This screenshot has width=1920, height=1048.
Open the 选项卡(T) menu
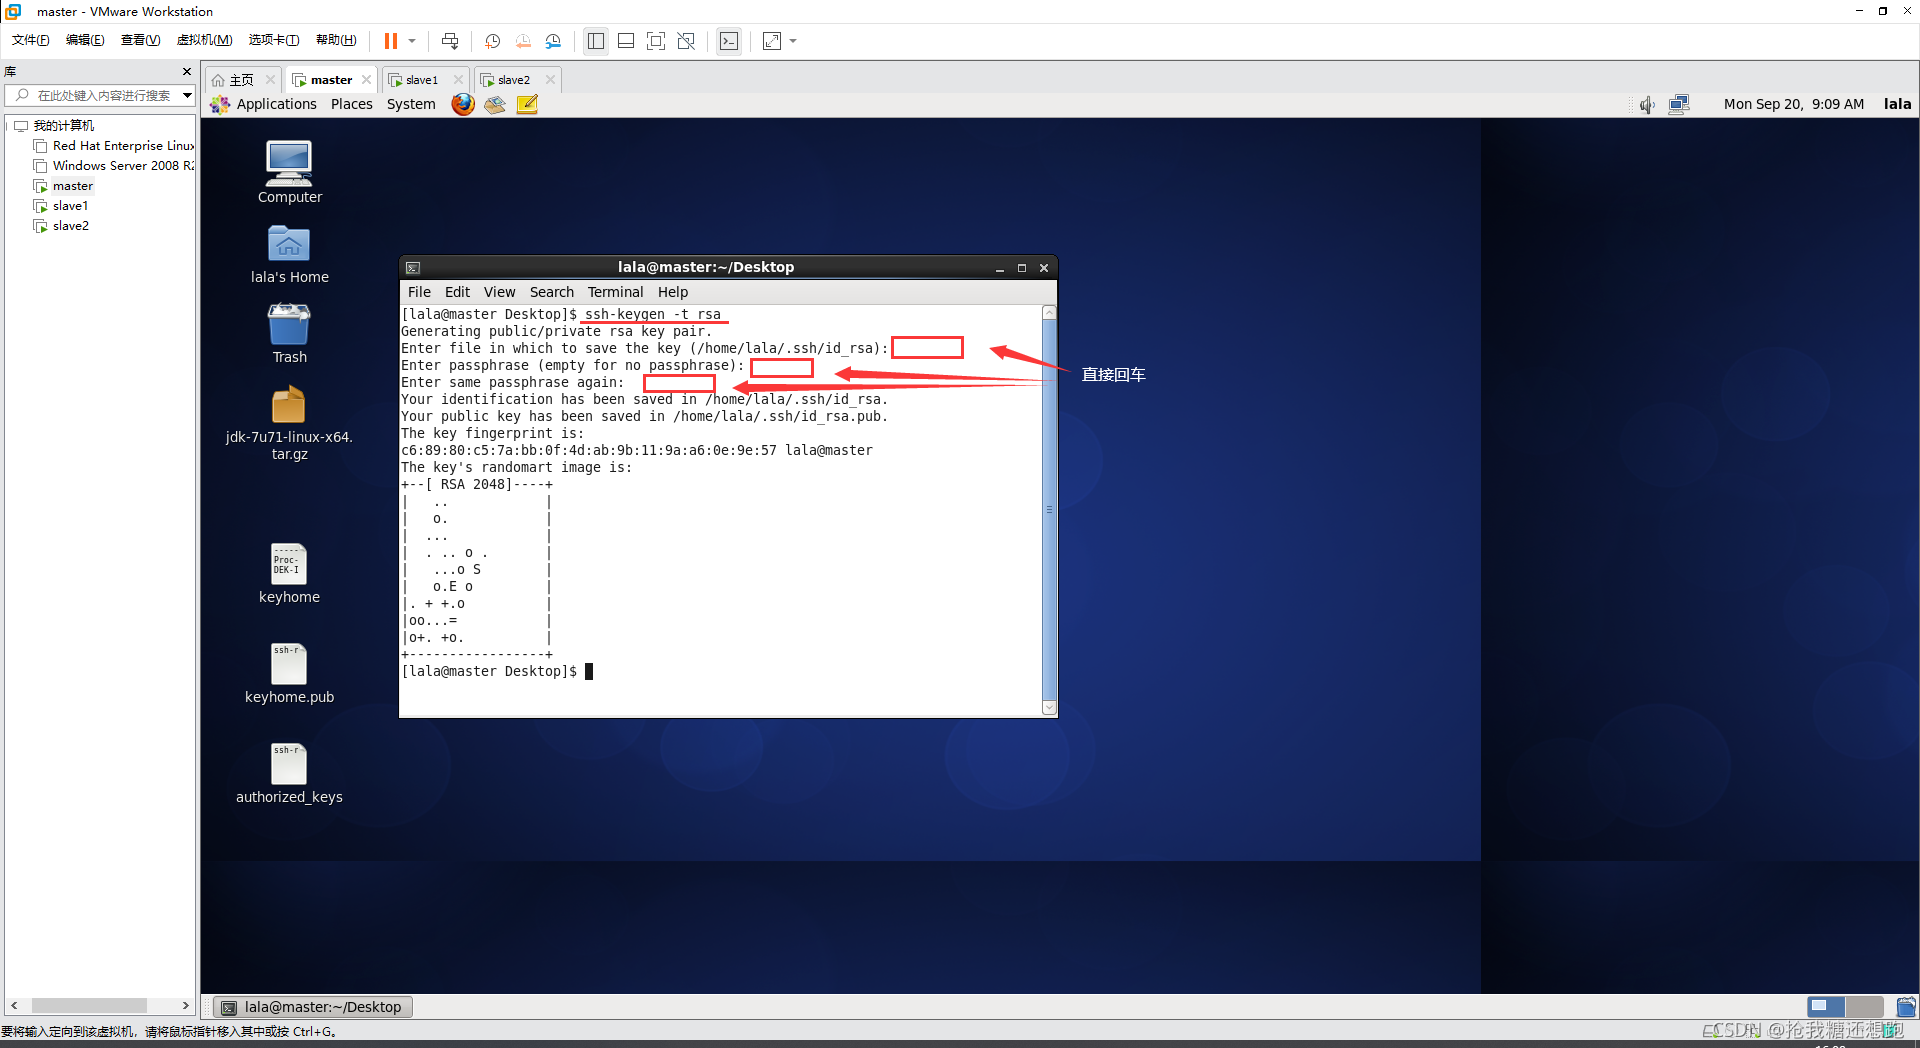tap(274, 40)
